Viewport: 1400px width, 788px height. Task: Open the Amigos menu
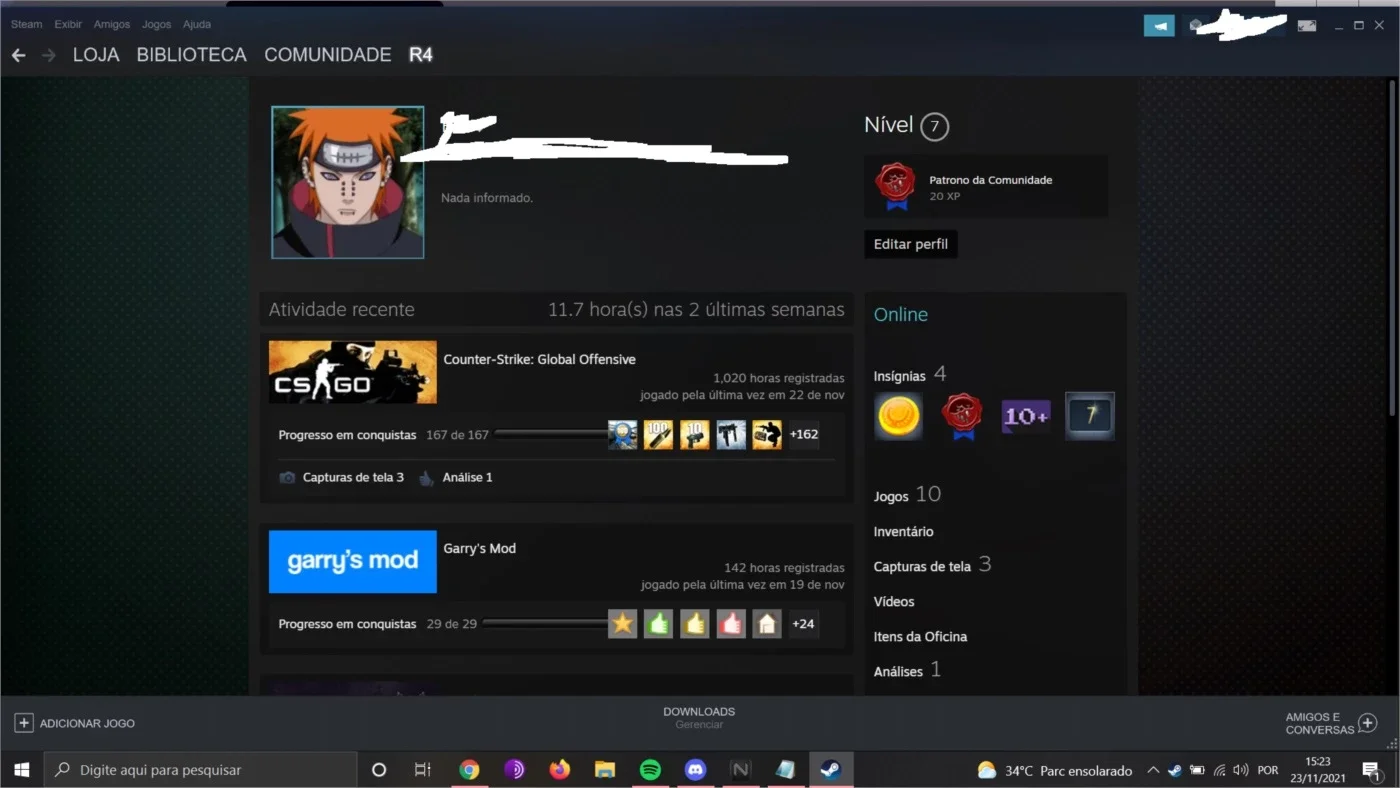click(x=112, y=24)
